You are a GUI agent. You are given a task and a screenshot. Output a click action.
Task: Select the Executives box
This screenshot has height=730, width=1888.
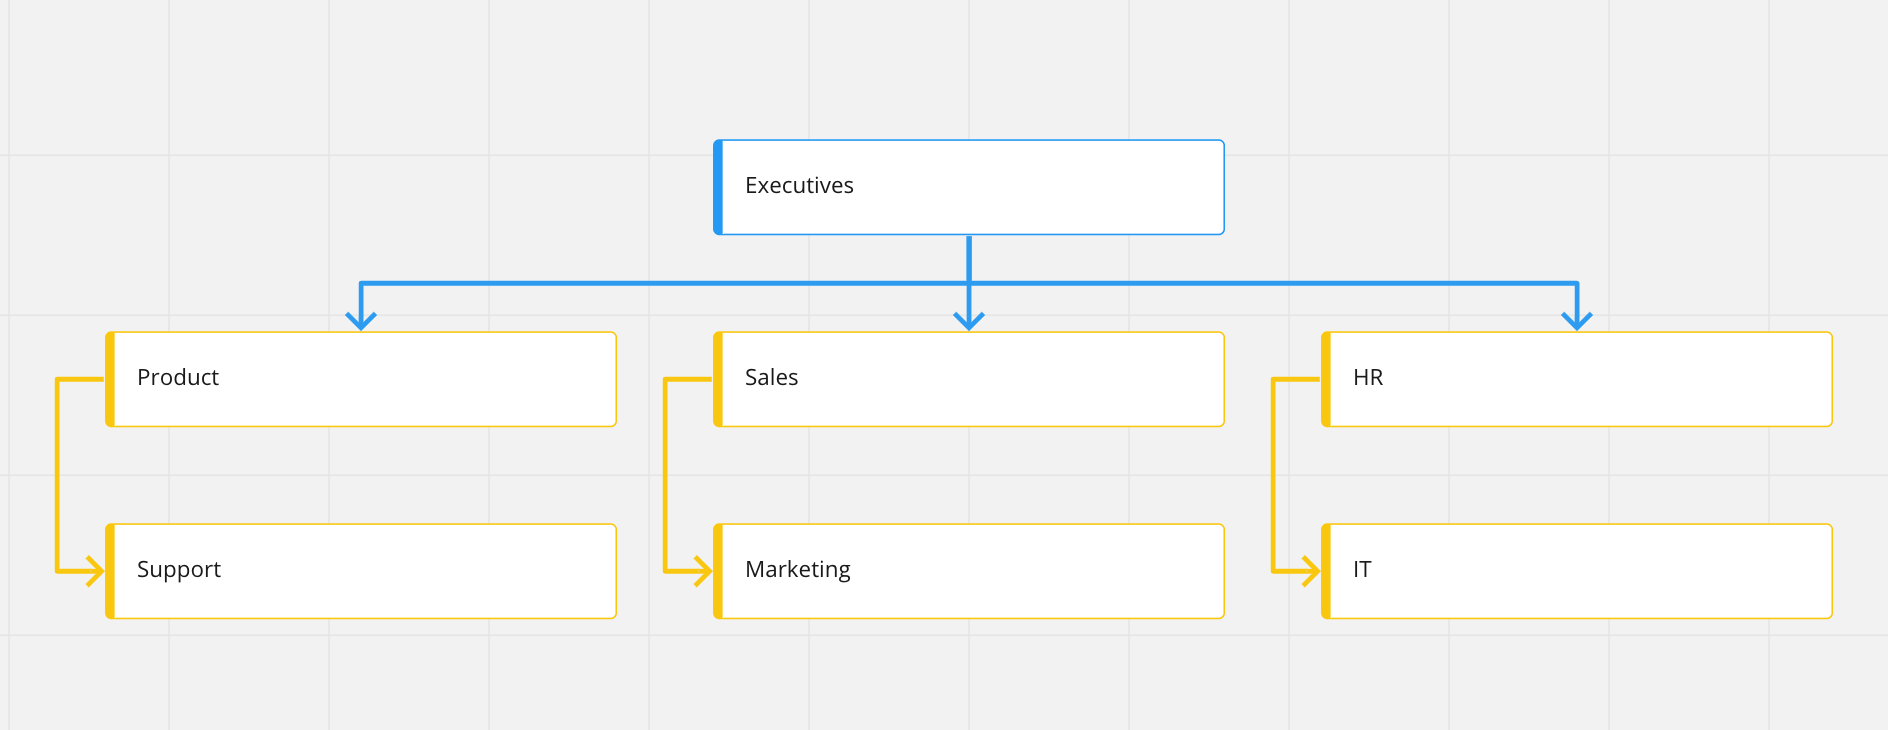968,187
